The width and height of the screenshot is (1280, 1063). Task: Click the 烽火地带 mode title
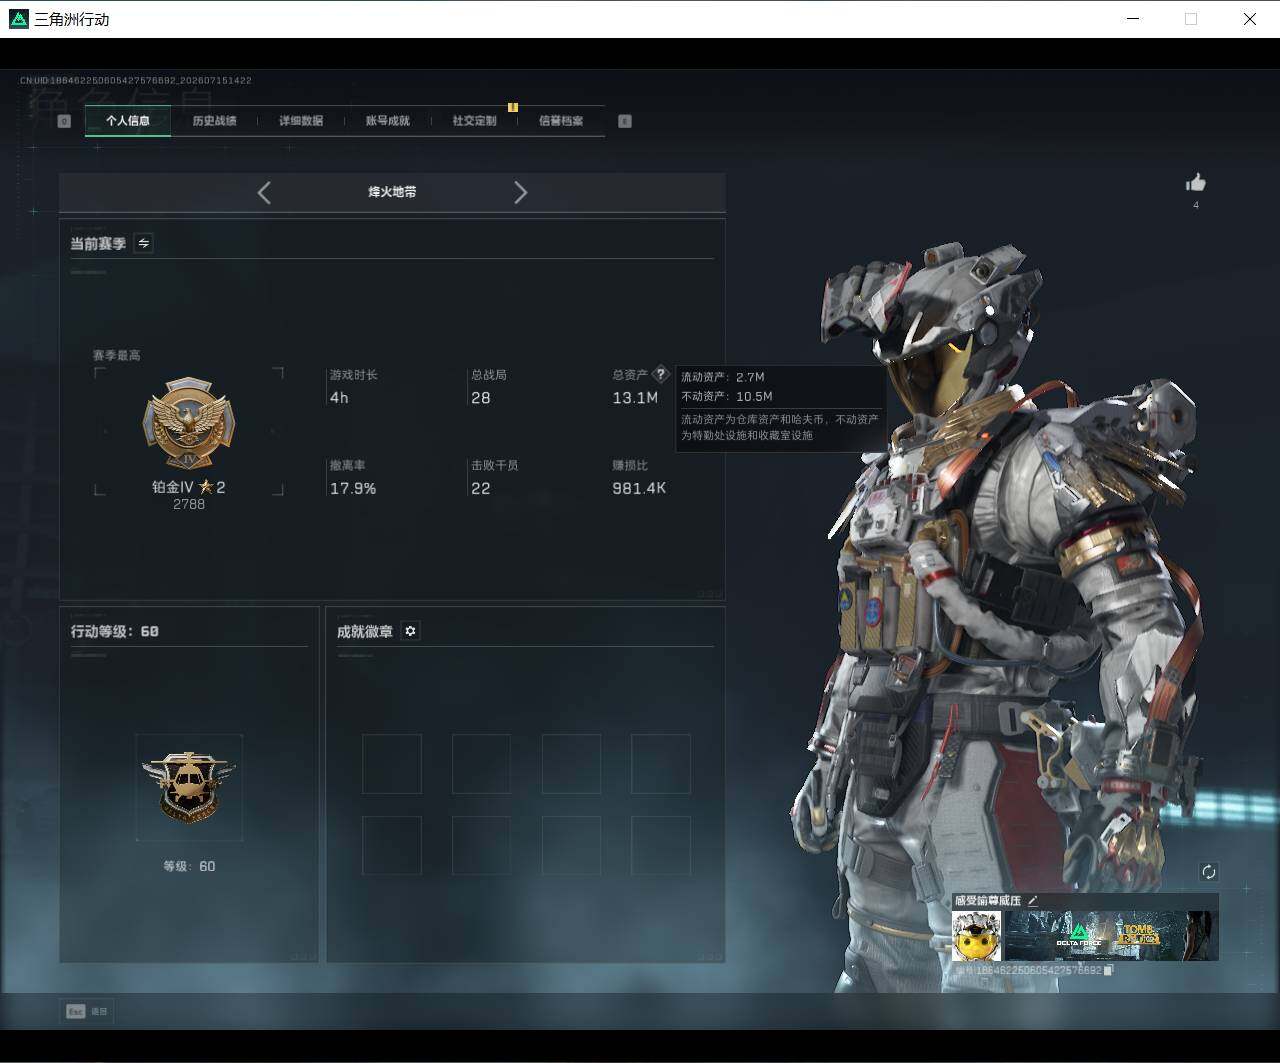(392, 192)
